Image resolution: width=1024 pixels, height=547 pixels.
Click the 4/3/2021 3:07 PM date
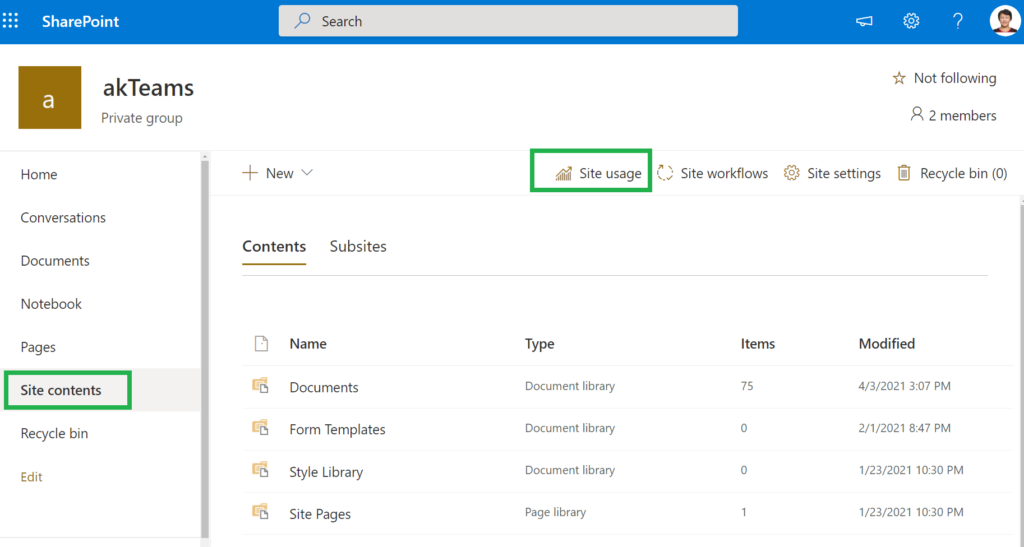(904, 386)
